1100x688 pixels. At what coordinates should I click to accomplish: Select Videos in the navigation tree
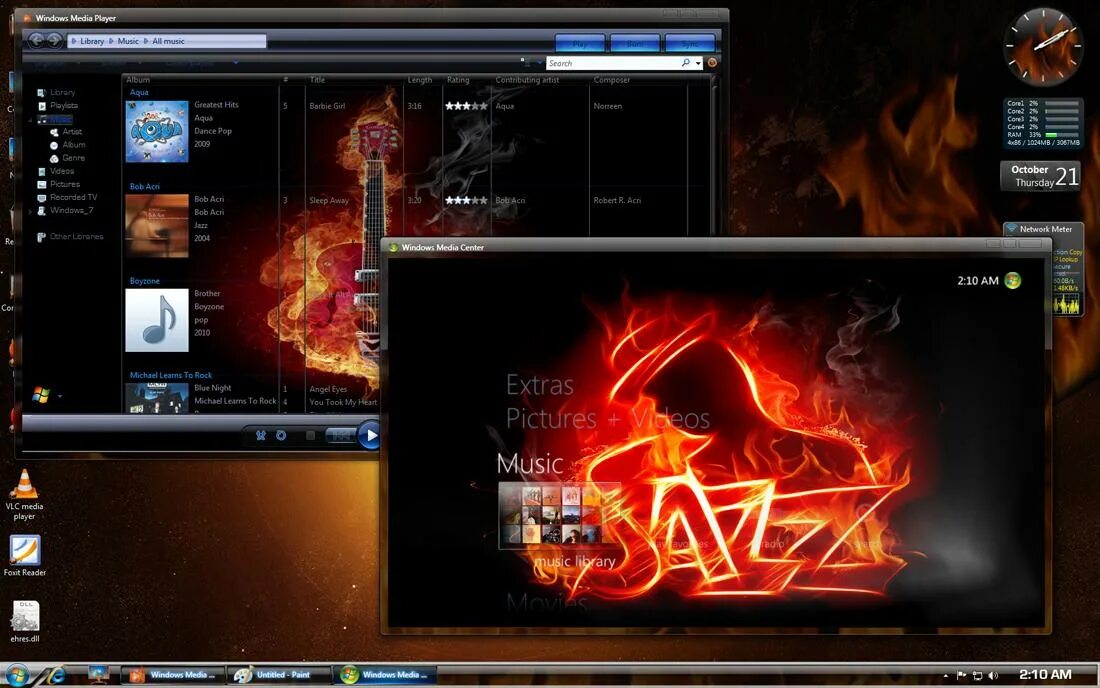pos(62,170)
